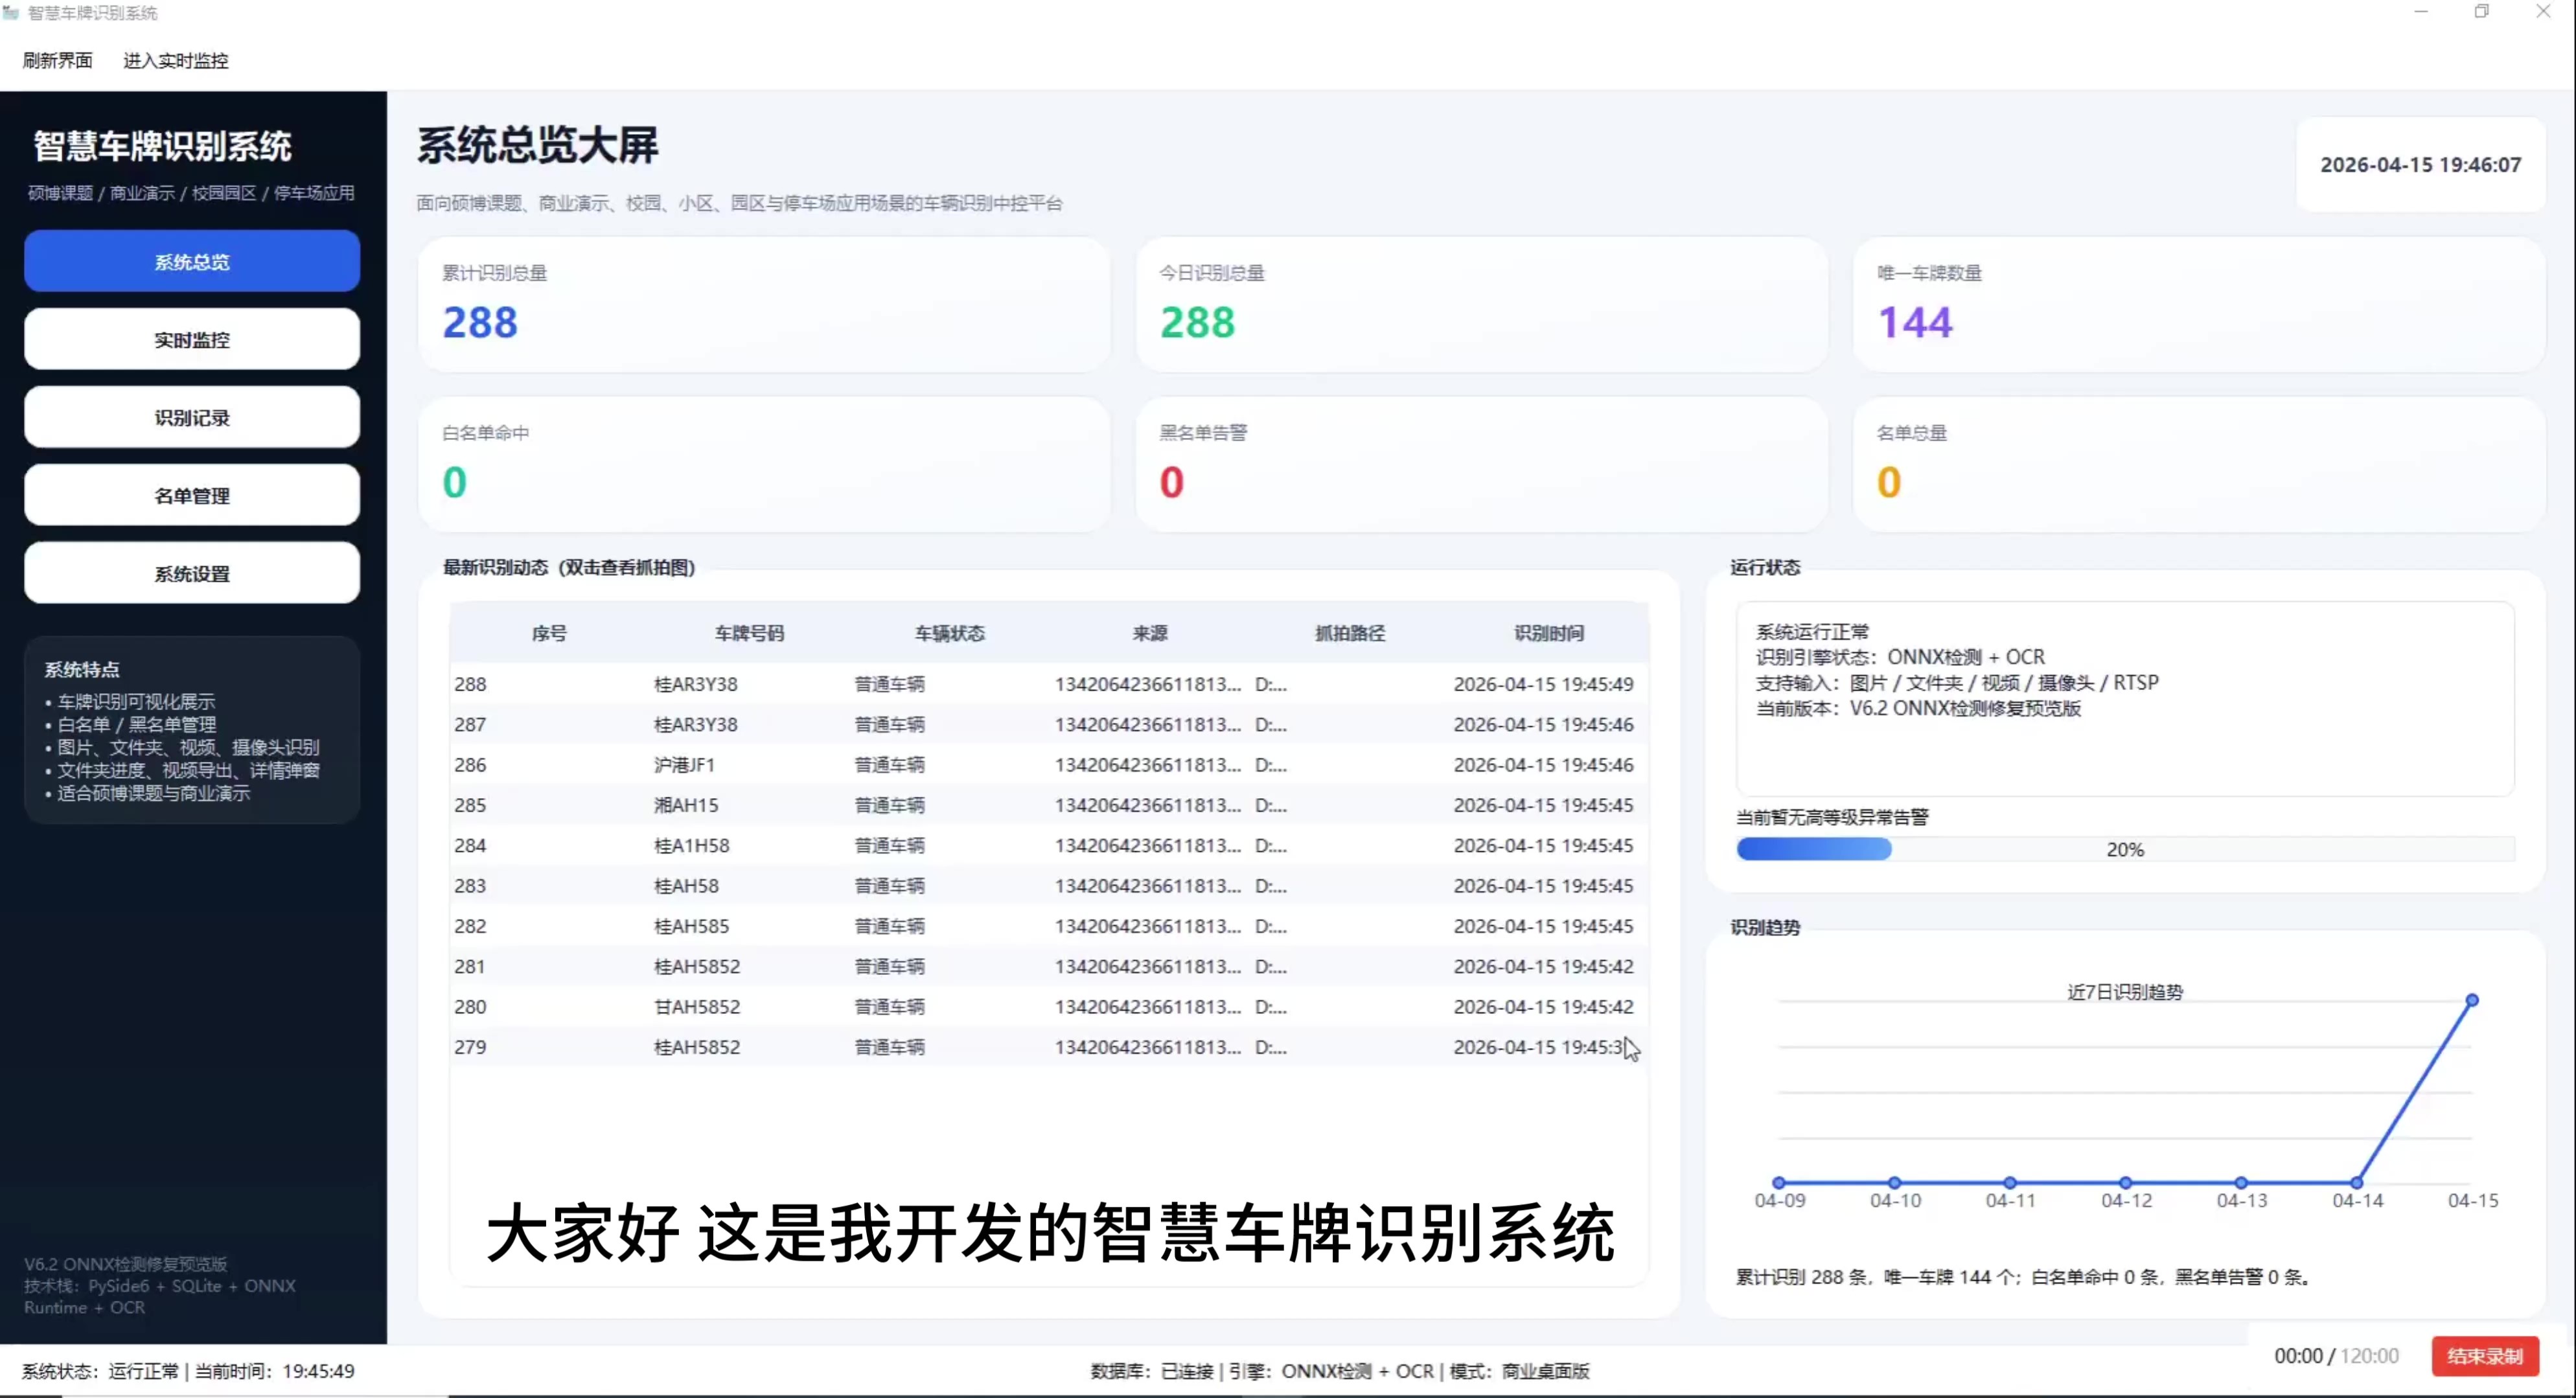2576x1398 pixels.
Task: Click 普通车辆 status in row 285
Action: point(890,805)
